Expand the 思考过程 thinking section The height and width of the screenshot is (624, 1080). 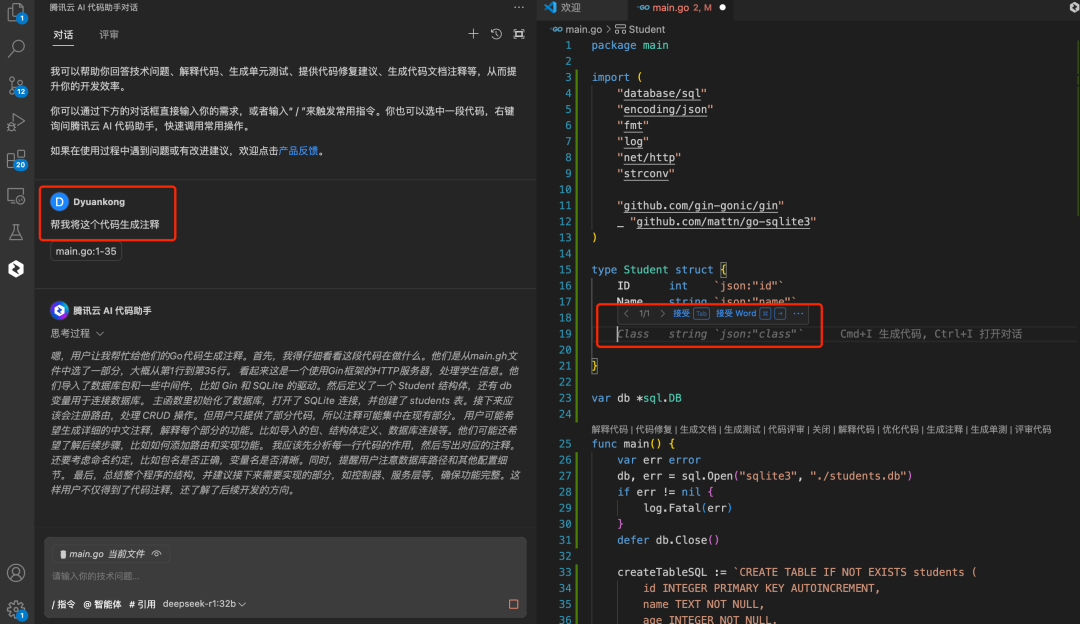(x=76, y=333)
